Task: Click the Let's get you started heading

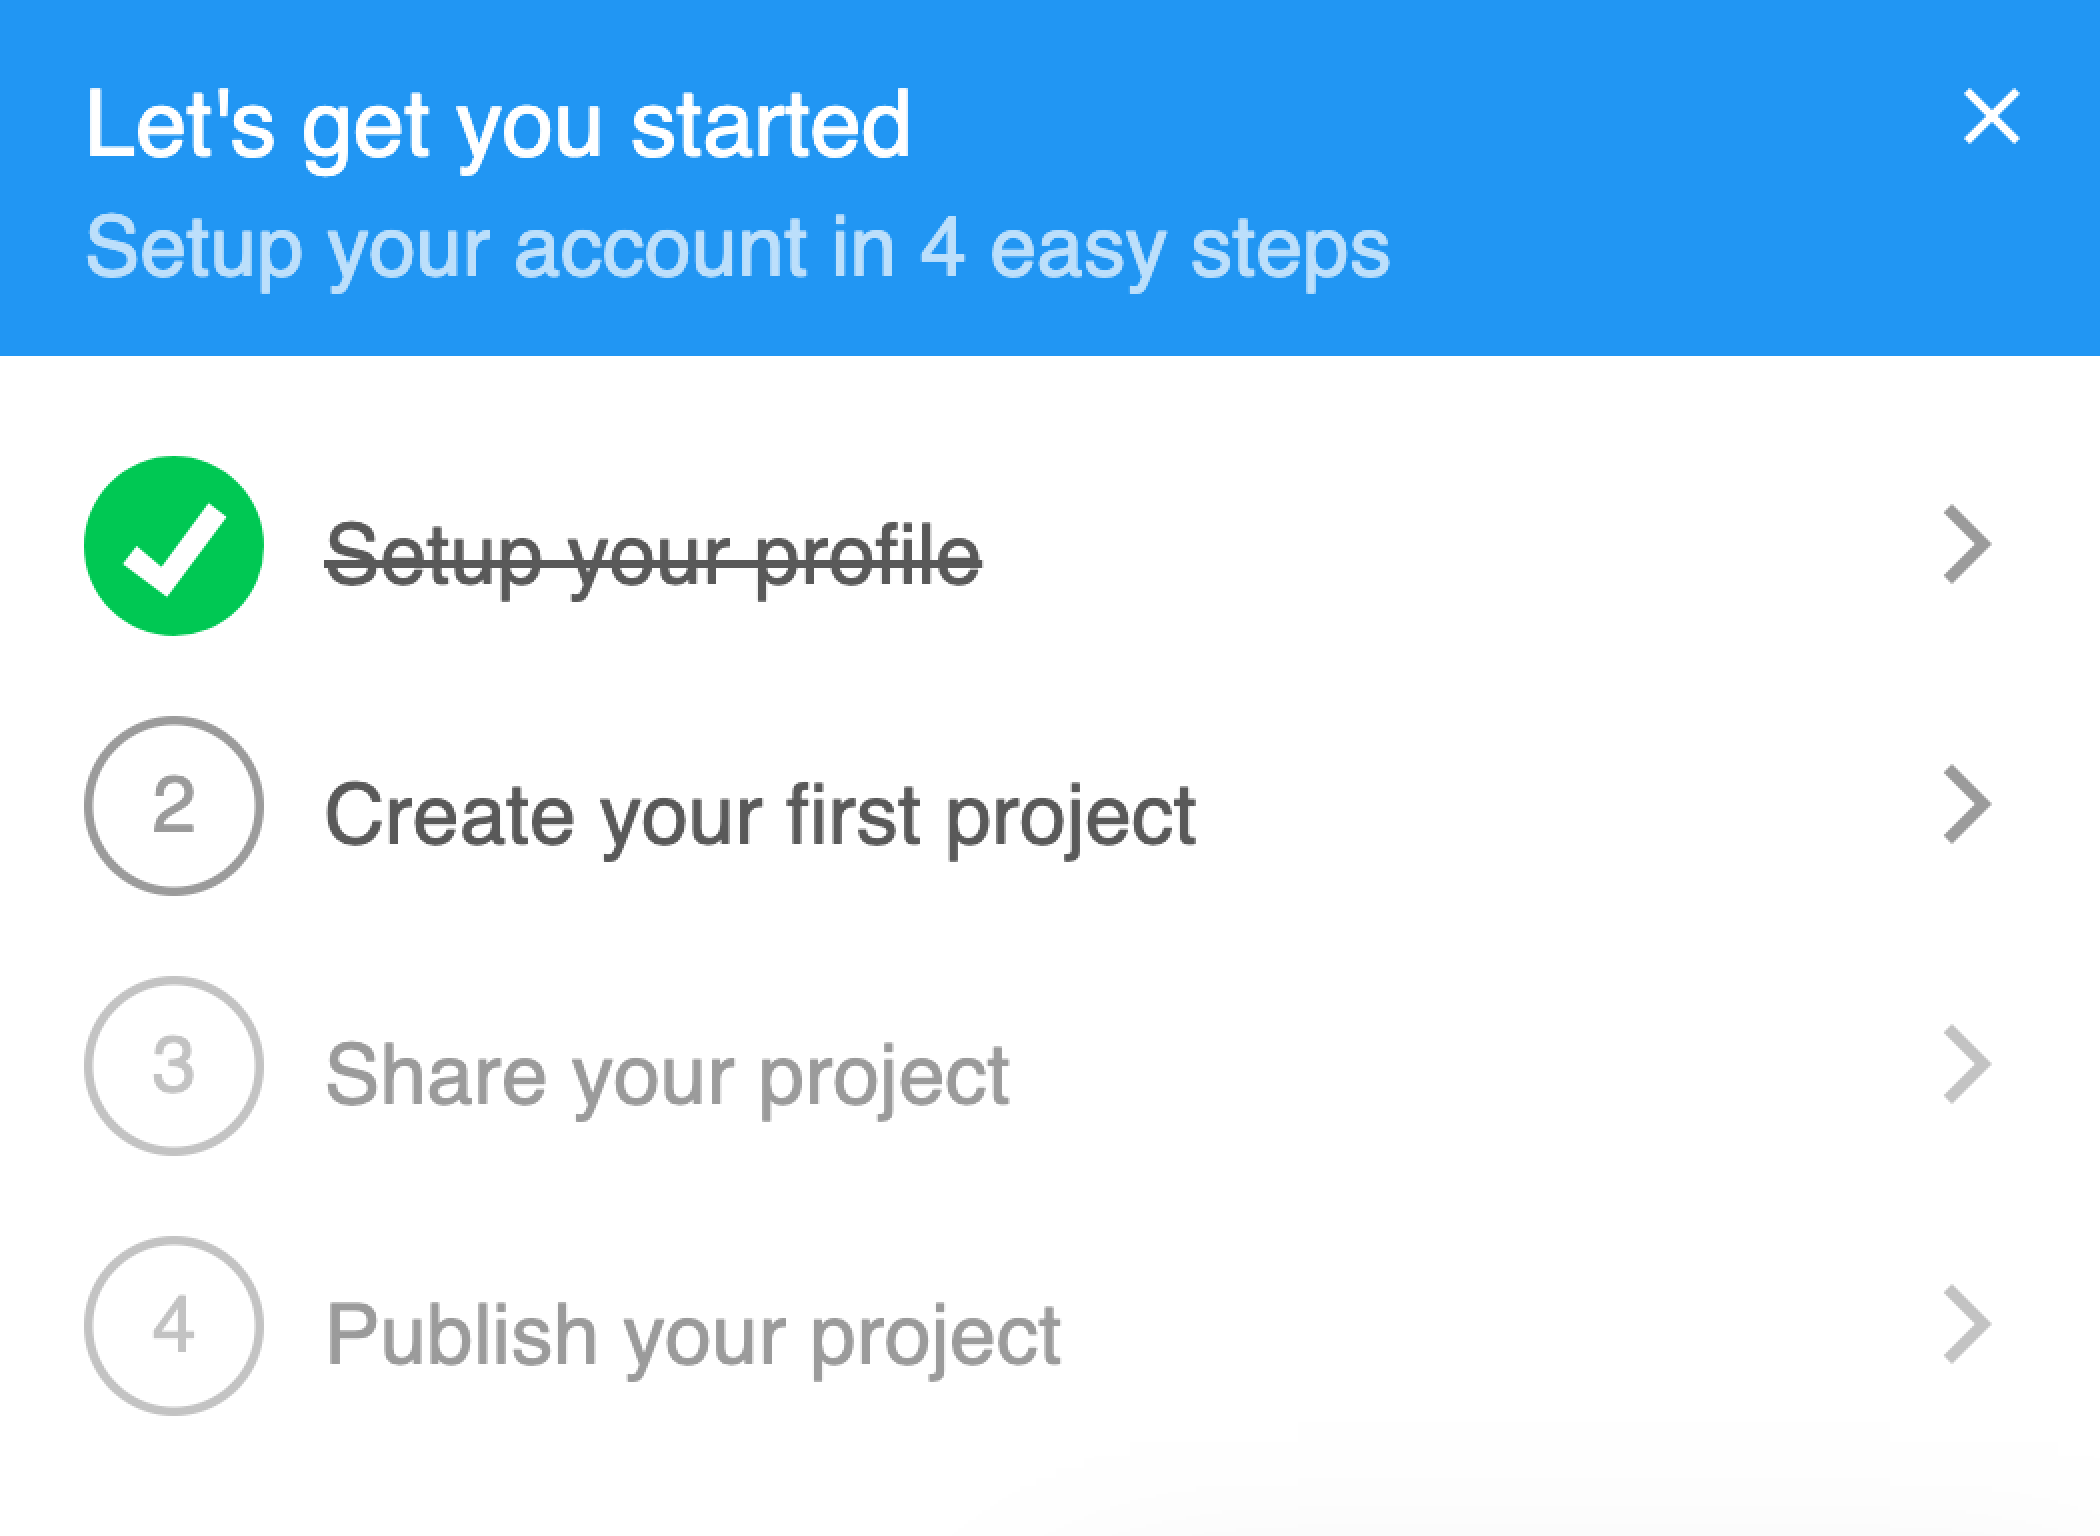Action: coord(499,127)
